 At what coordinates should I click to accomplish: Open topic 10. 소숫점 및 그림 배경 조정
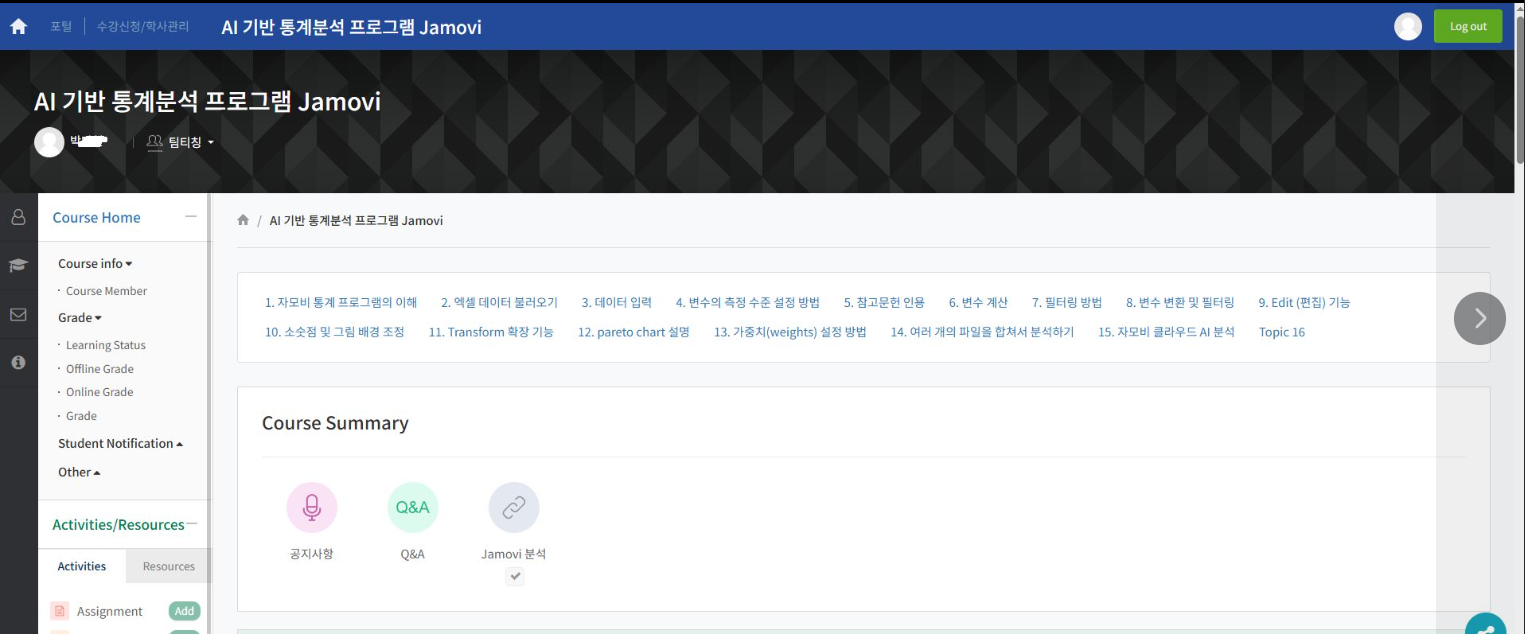(335, 332)
